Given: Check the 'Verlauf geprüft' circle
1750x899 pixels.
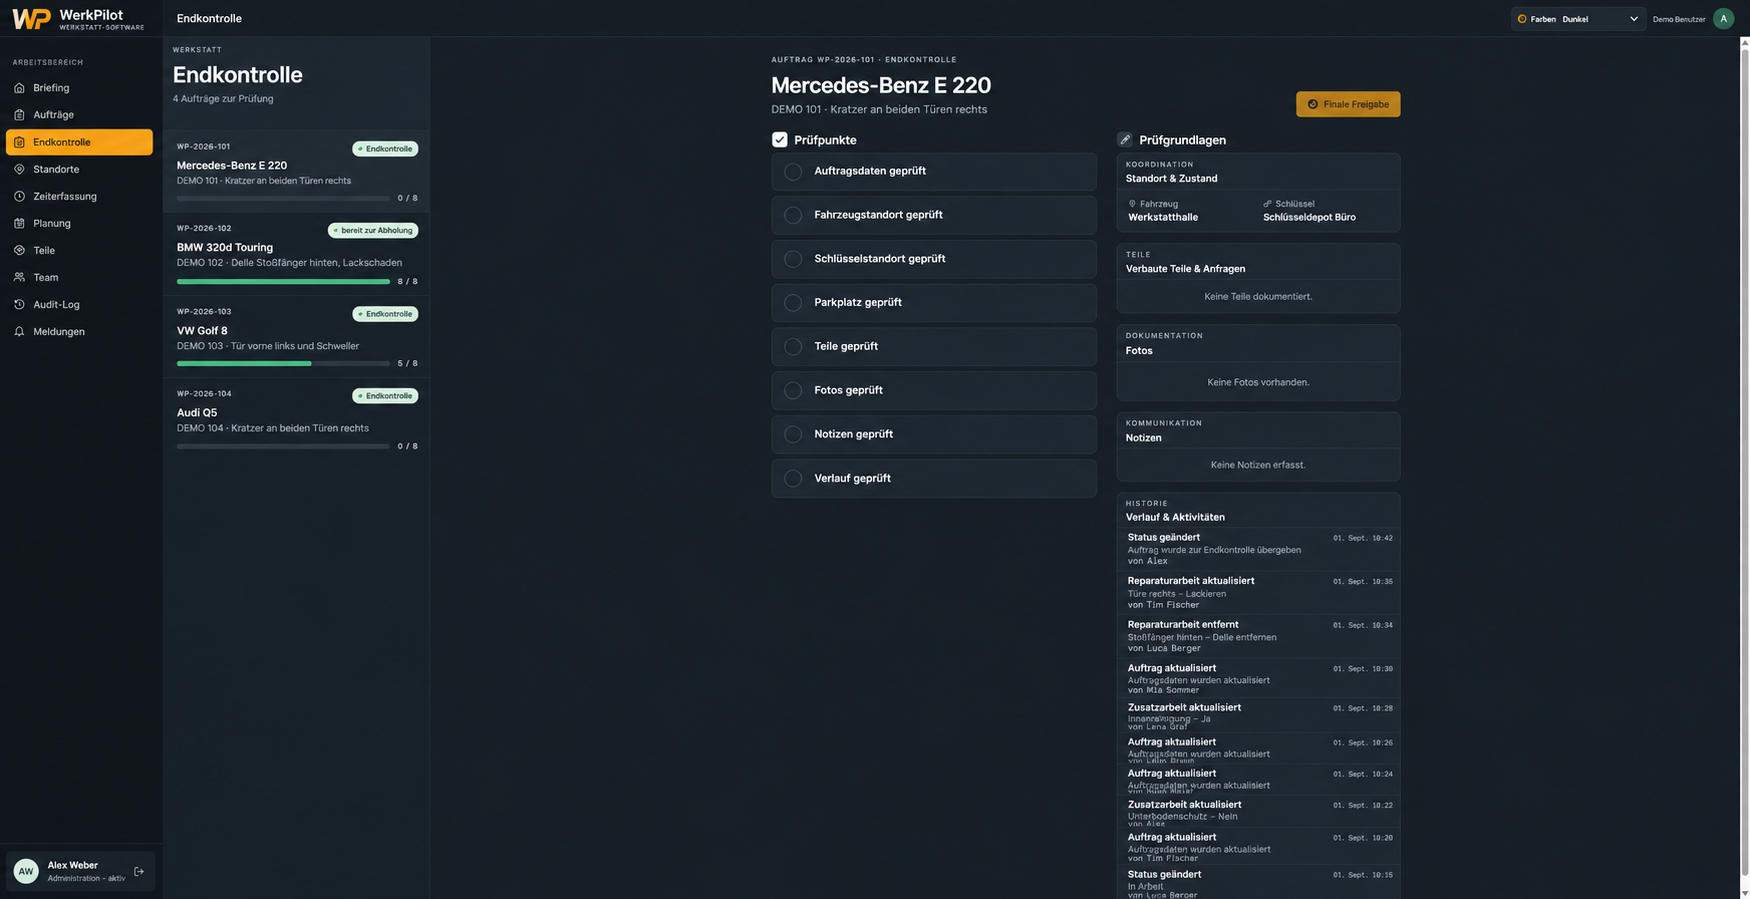Looking at the screenshot, I should (x=793, y=478).
